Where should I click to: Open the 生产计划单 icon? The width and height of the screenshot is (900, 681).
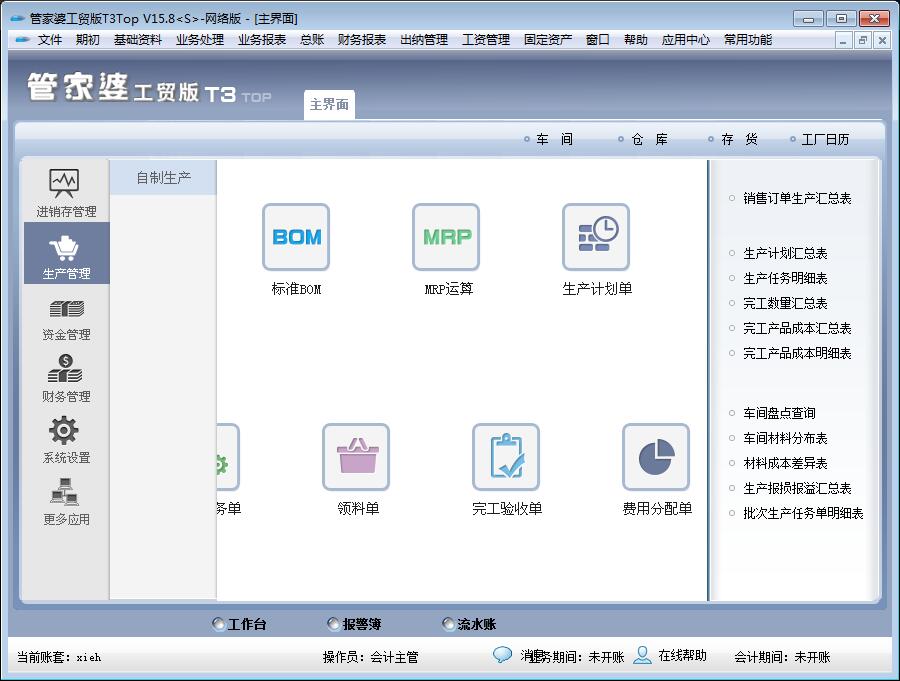coord(596,238)
